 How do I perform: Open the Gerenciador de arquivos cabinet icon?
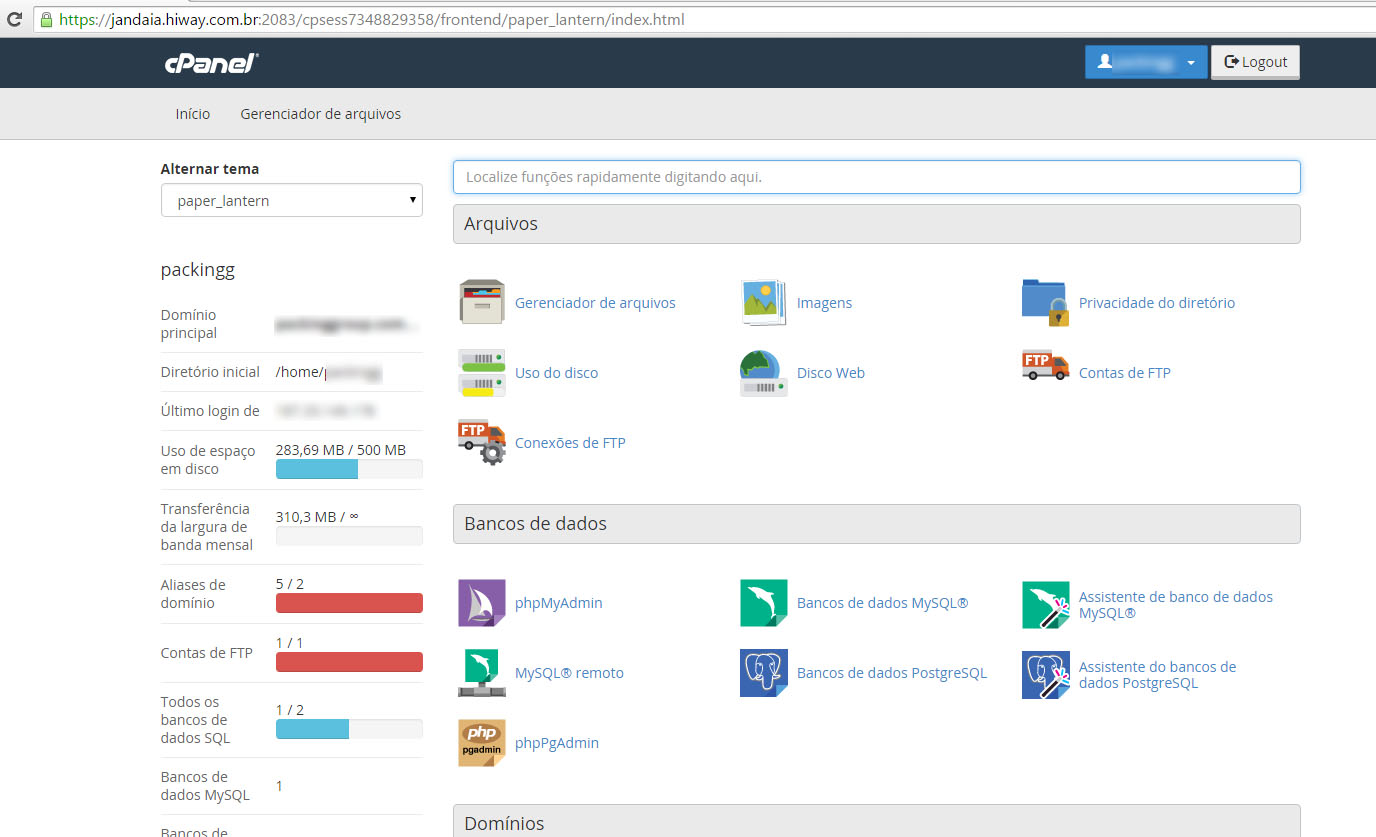click(482, 302)
